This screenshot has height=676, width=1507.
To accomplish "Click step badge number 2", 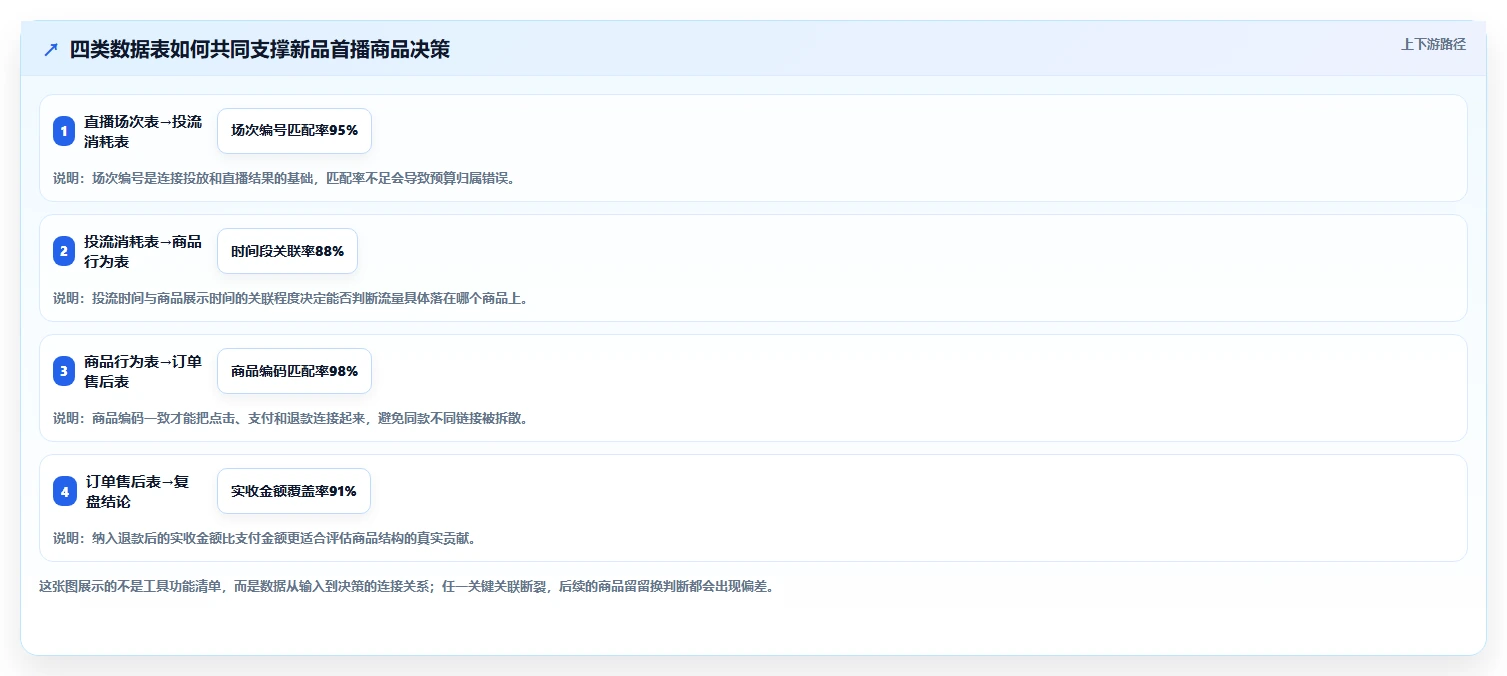I will [x=64, y=251].
